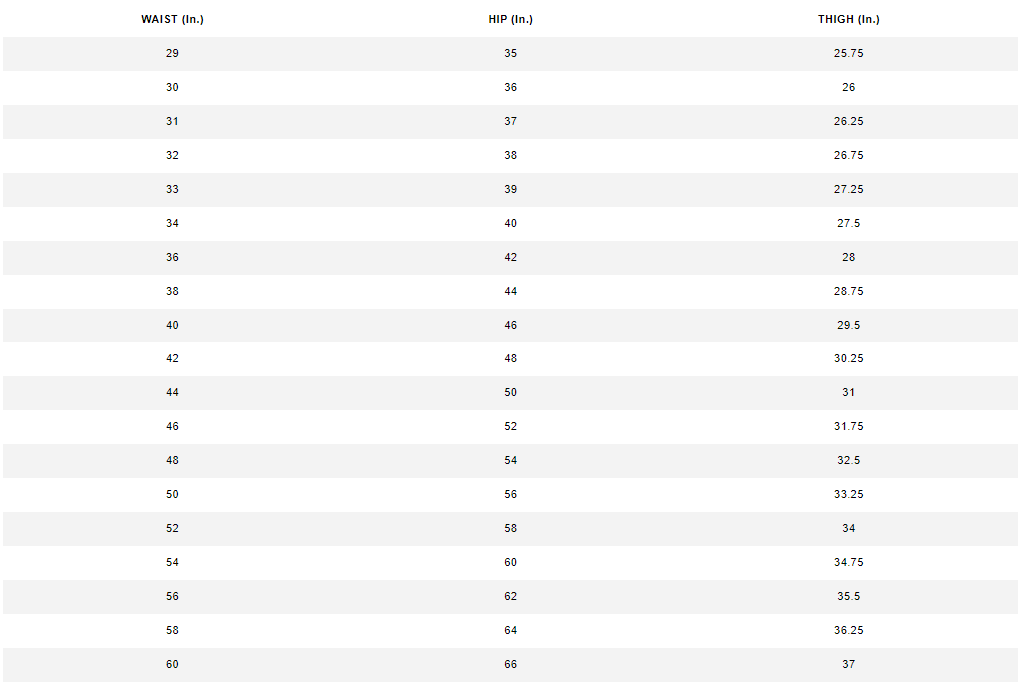Select thigh value 26.75
This screenshot has height=687, width=1022.
[x=848, y=155]
